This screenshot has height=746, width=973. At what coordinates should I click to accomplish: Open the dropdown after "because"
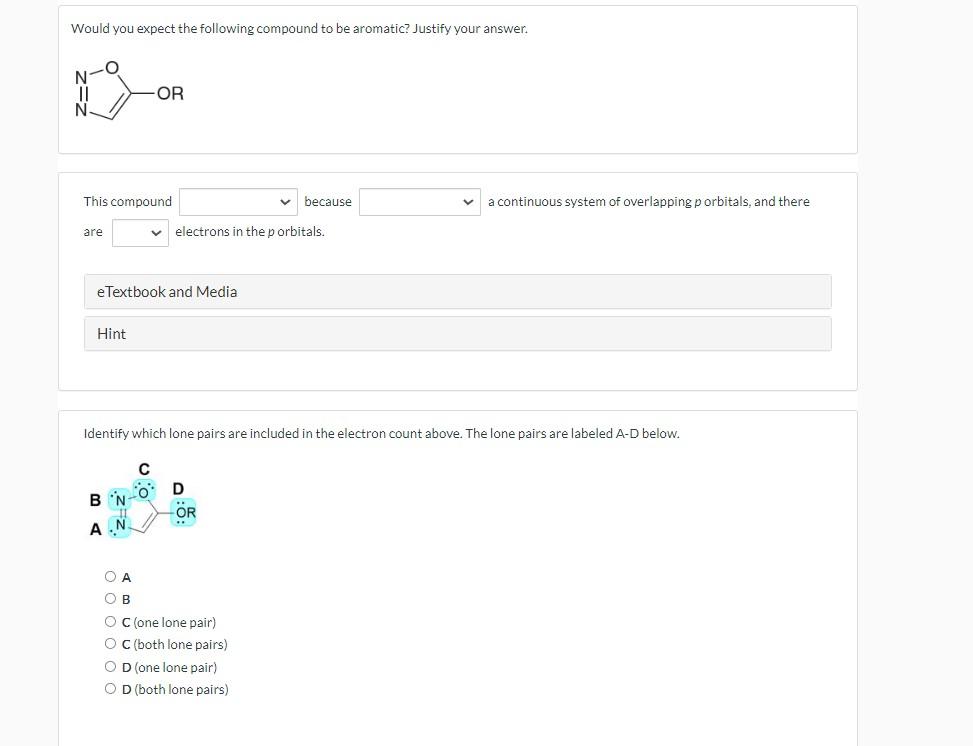pyautogui.click(x=419, y=201)
